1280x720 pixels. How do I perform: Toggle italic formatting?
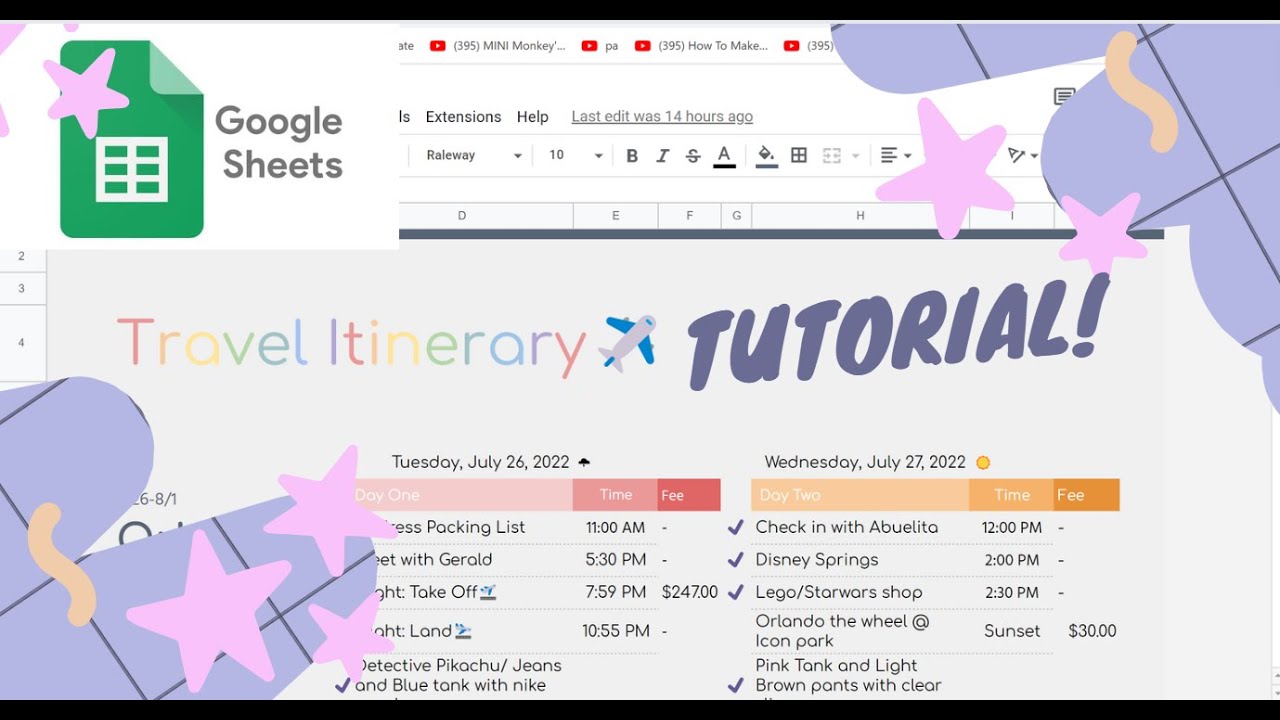click(x=662, y=155)
